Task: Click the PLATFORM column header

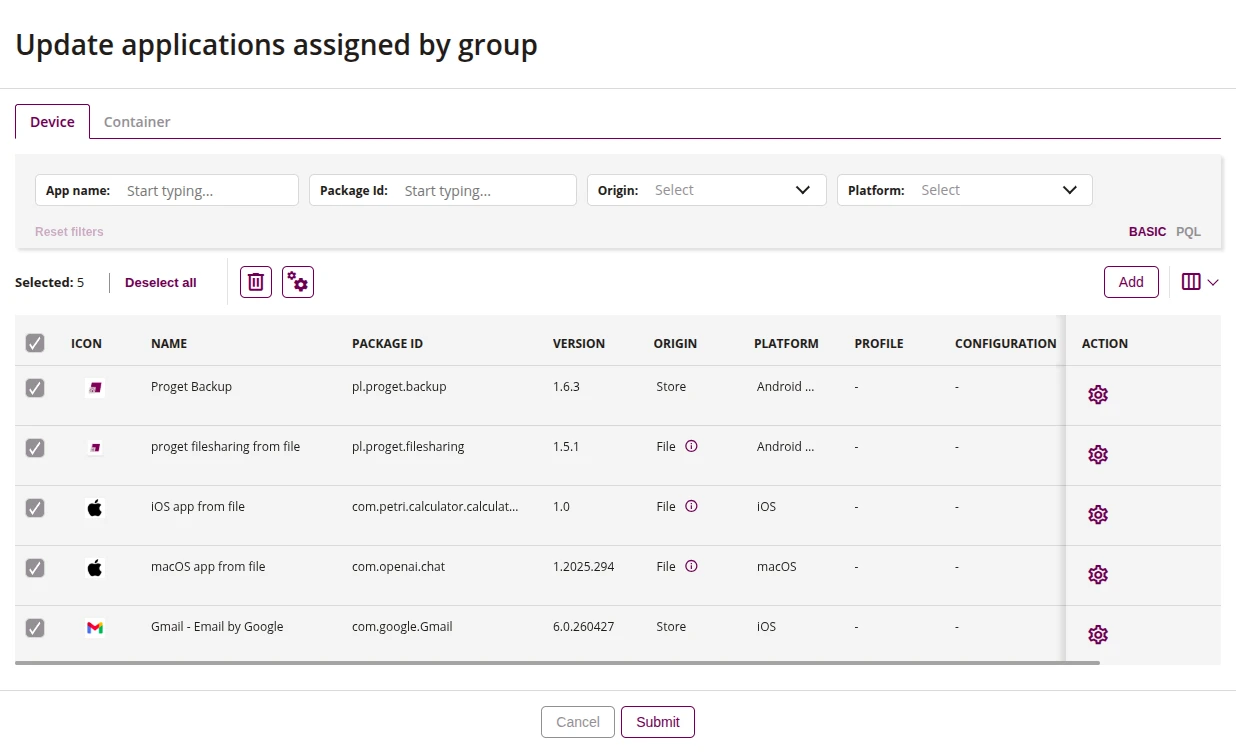Action: tap(786, 343)
